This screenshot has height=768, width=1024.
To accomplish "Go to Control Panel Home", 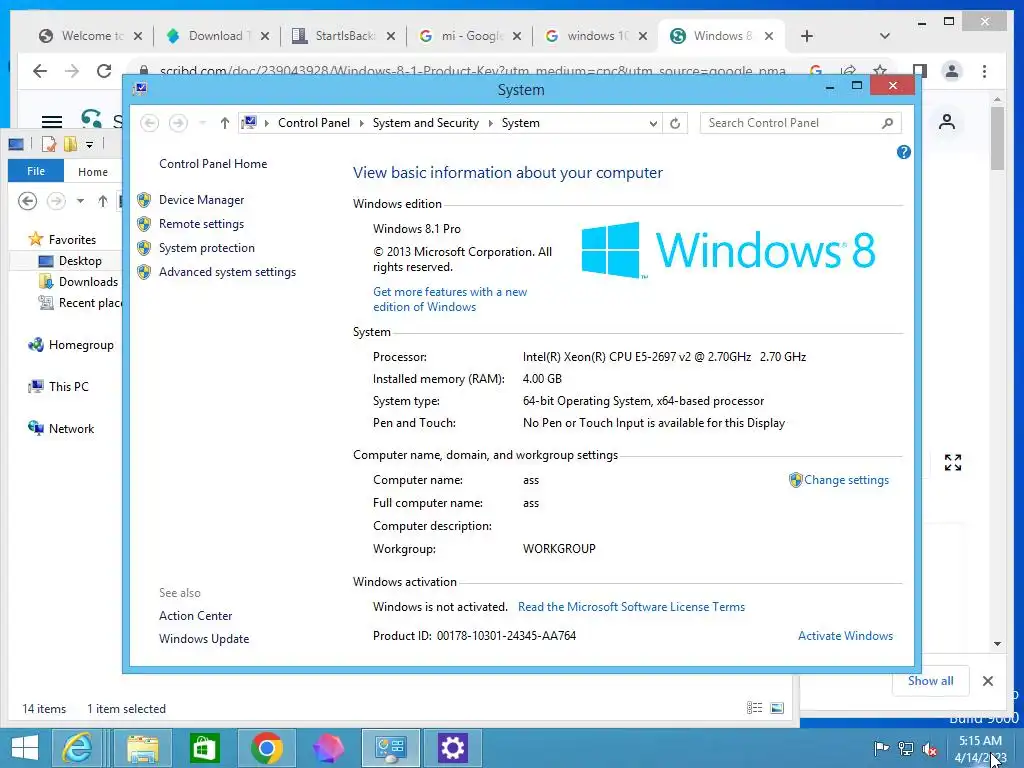I will pyautogui.click(x=213, y=164).
